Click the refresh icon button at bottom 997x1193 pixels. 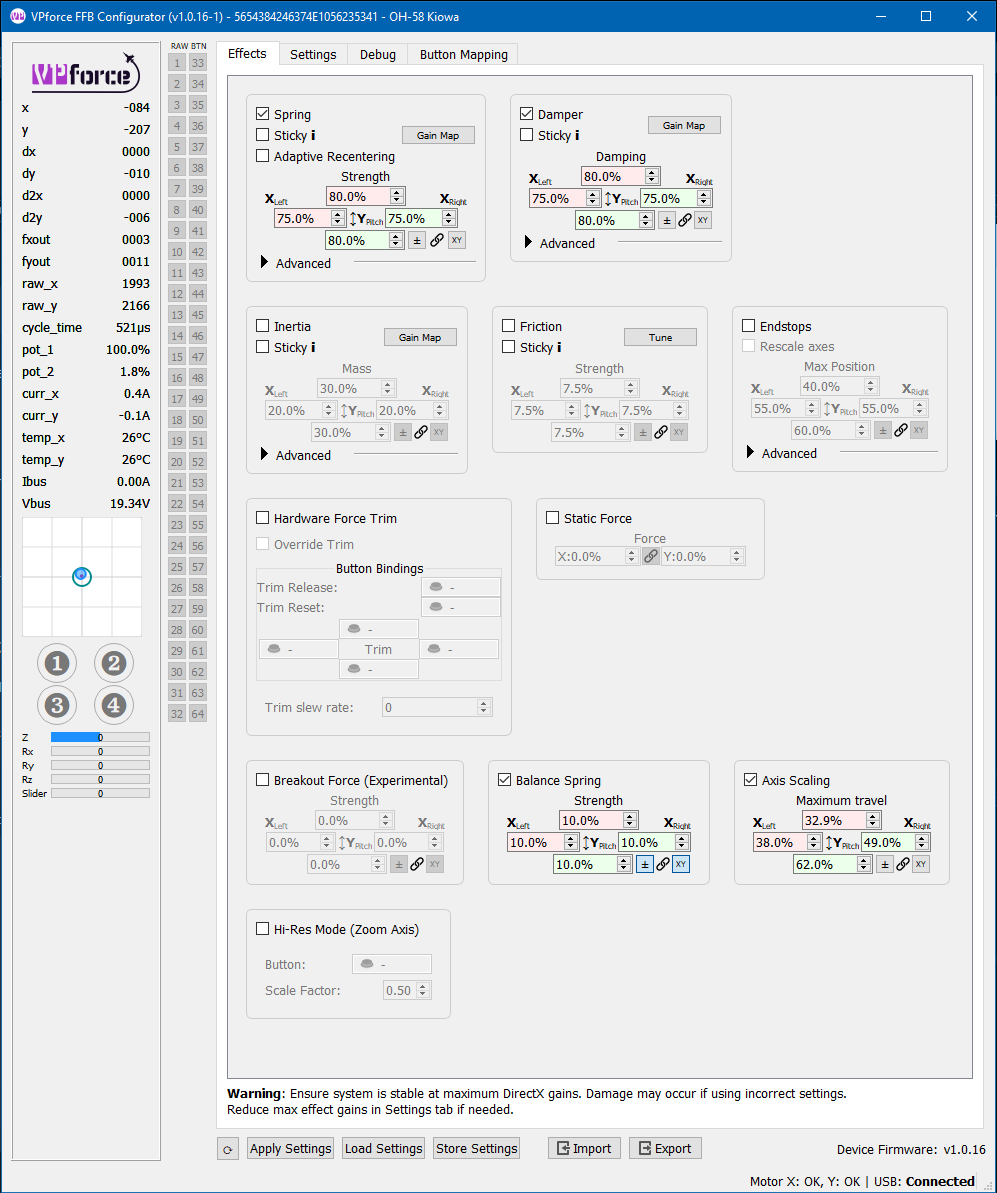(x=228, y=1149)
